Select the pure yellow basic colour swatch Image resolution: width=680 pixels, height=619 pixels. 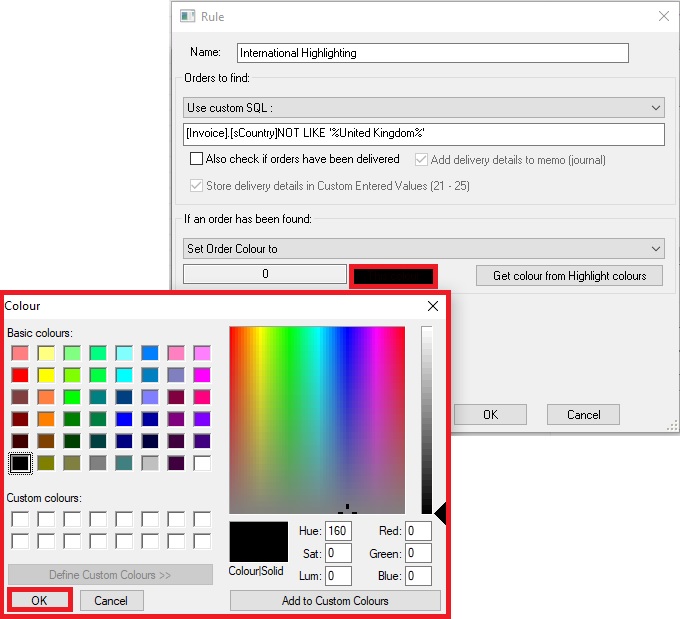pos(46,375)
